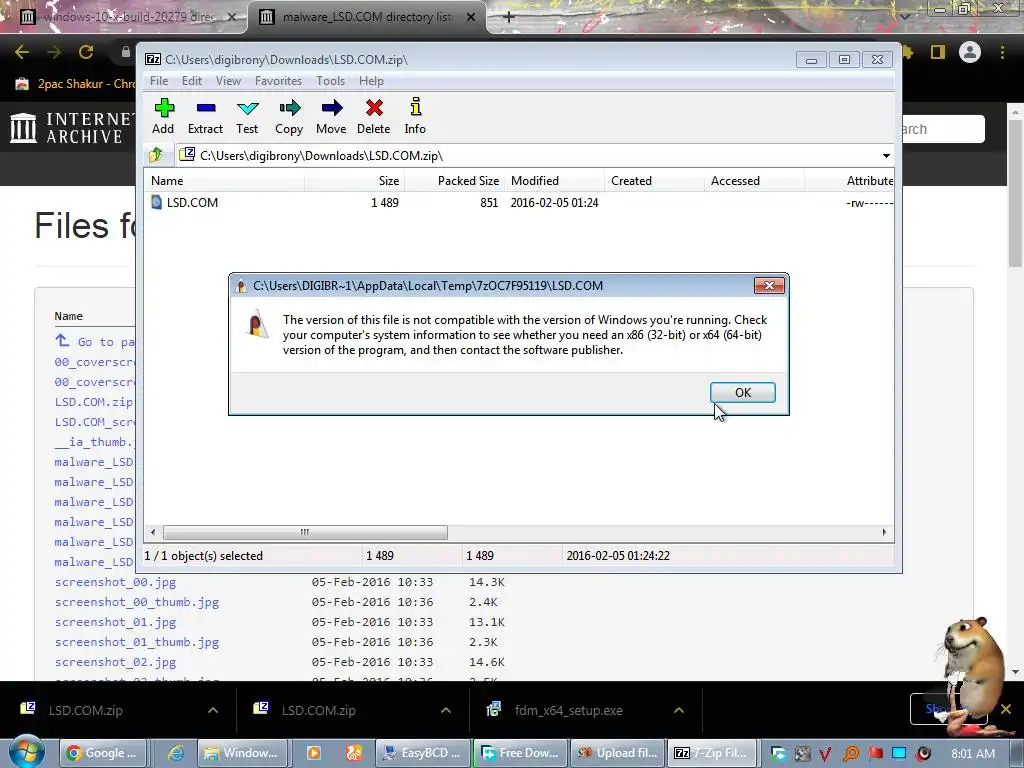Click the blue monitor tray icon
1024x768 pixels.
[899, 754]
